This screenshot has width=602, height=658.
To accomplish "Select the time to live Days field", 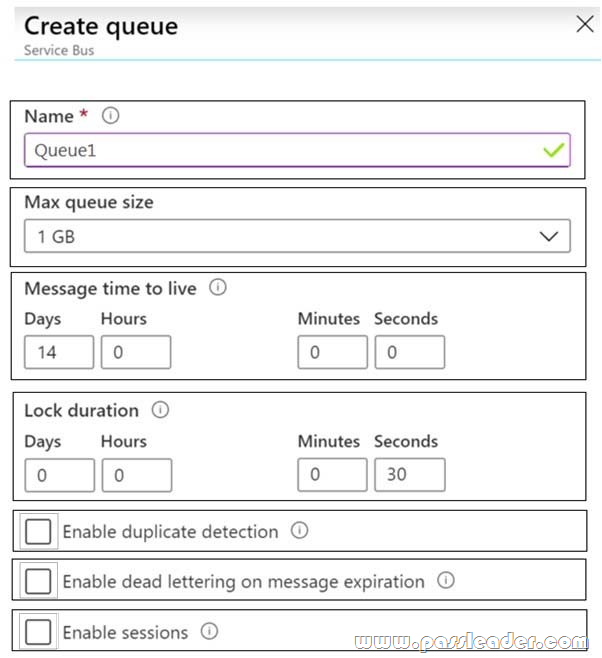I will 59,352.
